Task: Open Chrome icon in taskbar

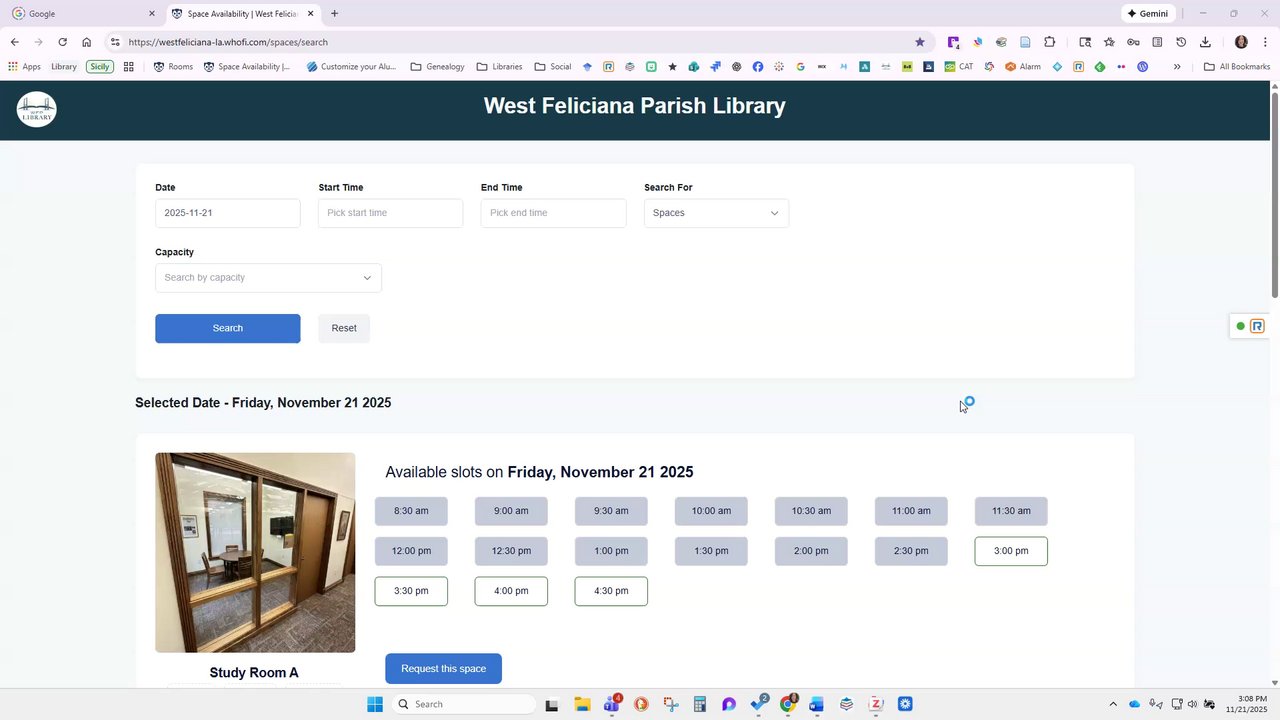Action: coord(788,704)
